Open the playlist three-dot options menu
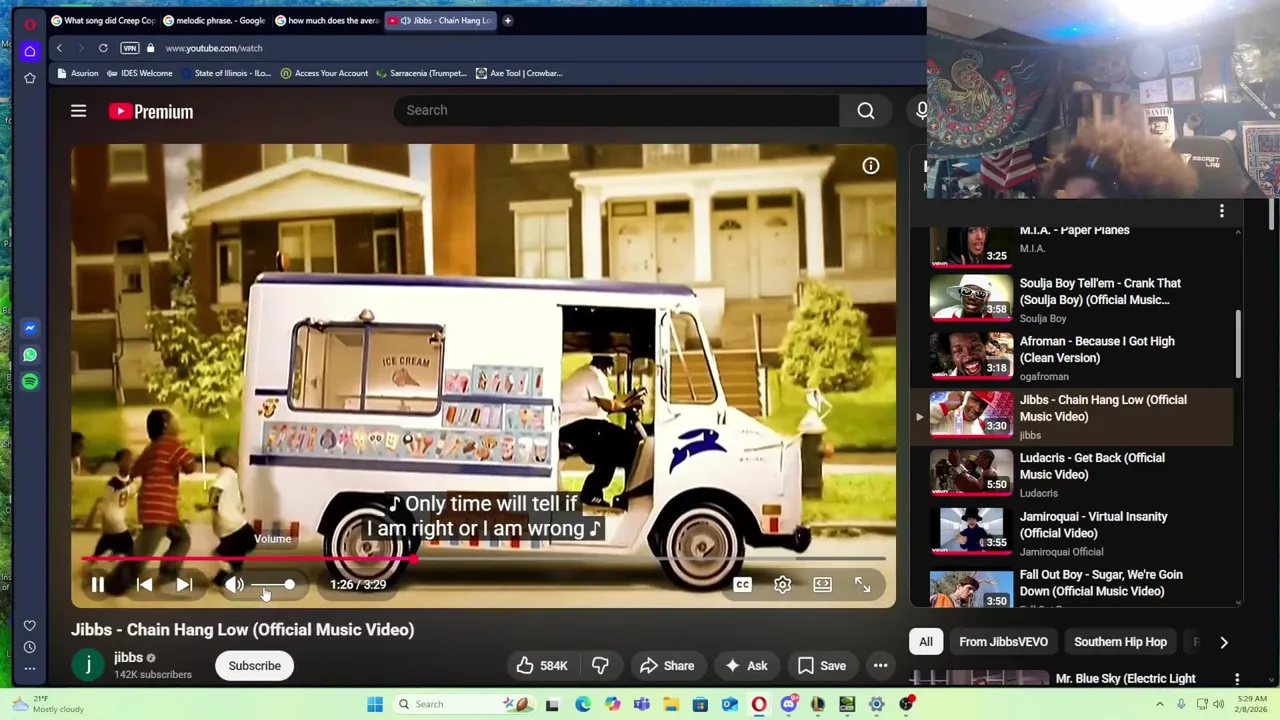Image resolution: width=1280 pixels, height=720 pixels. [x=1221, y=211]
